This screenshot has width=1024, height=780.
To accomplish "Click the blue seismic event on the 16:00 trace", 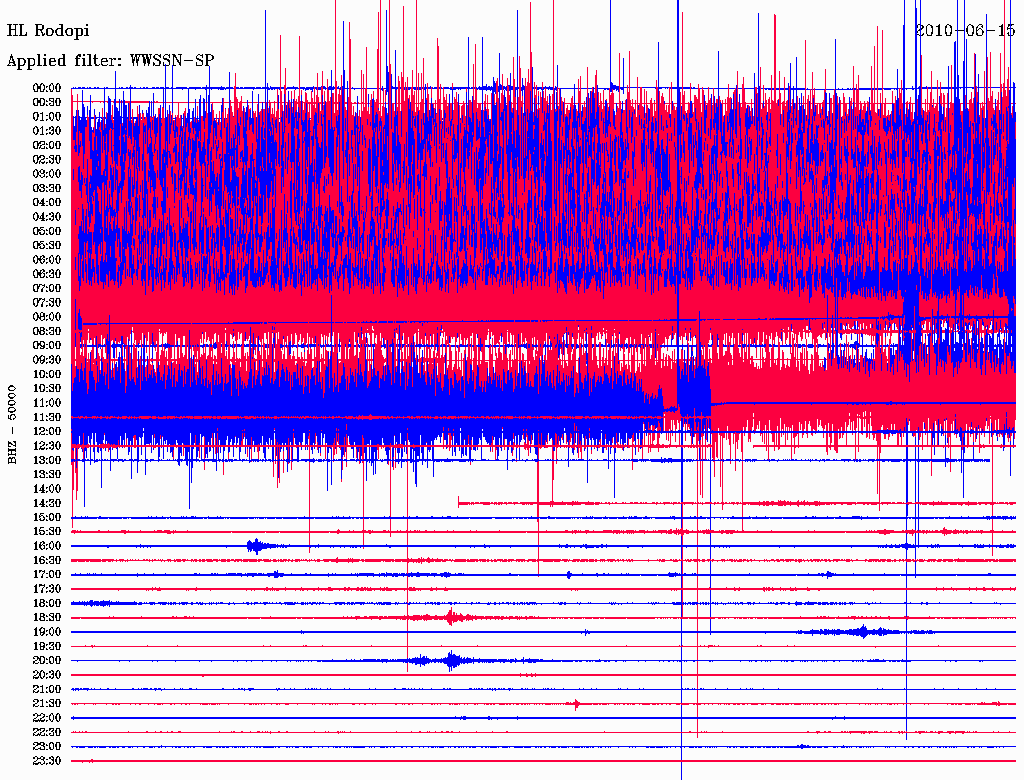I will (257, 546).
